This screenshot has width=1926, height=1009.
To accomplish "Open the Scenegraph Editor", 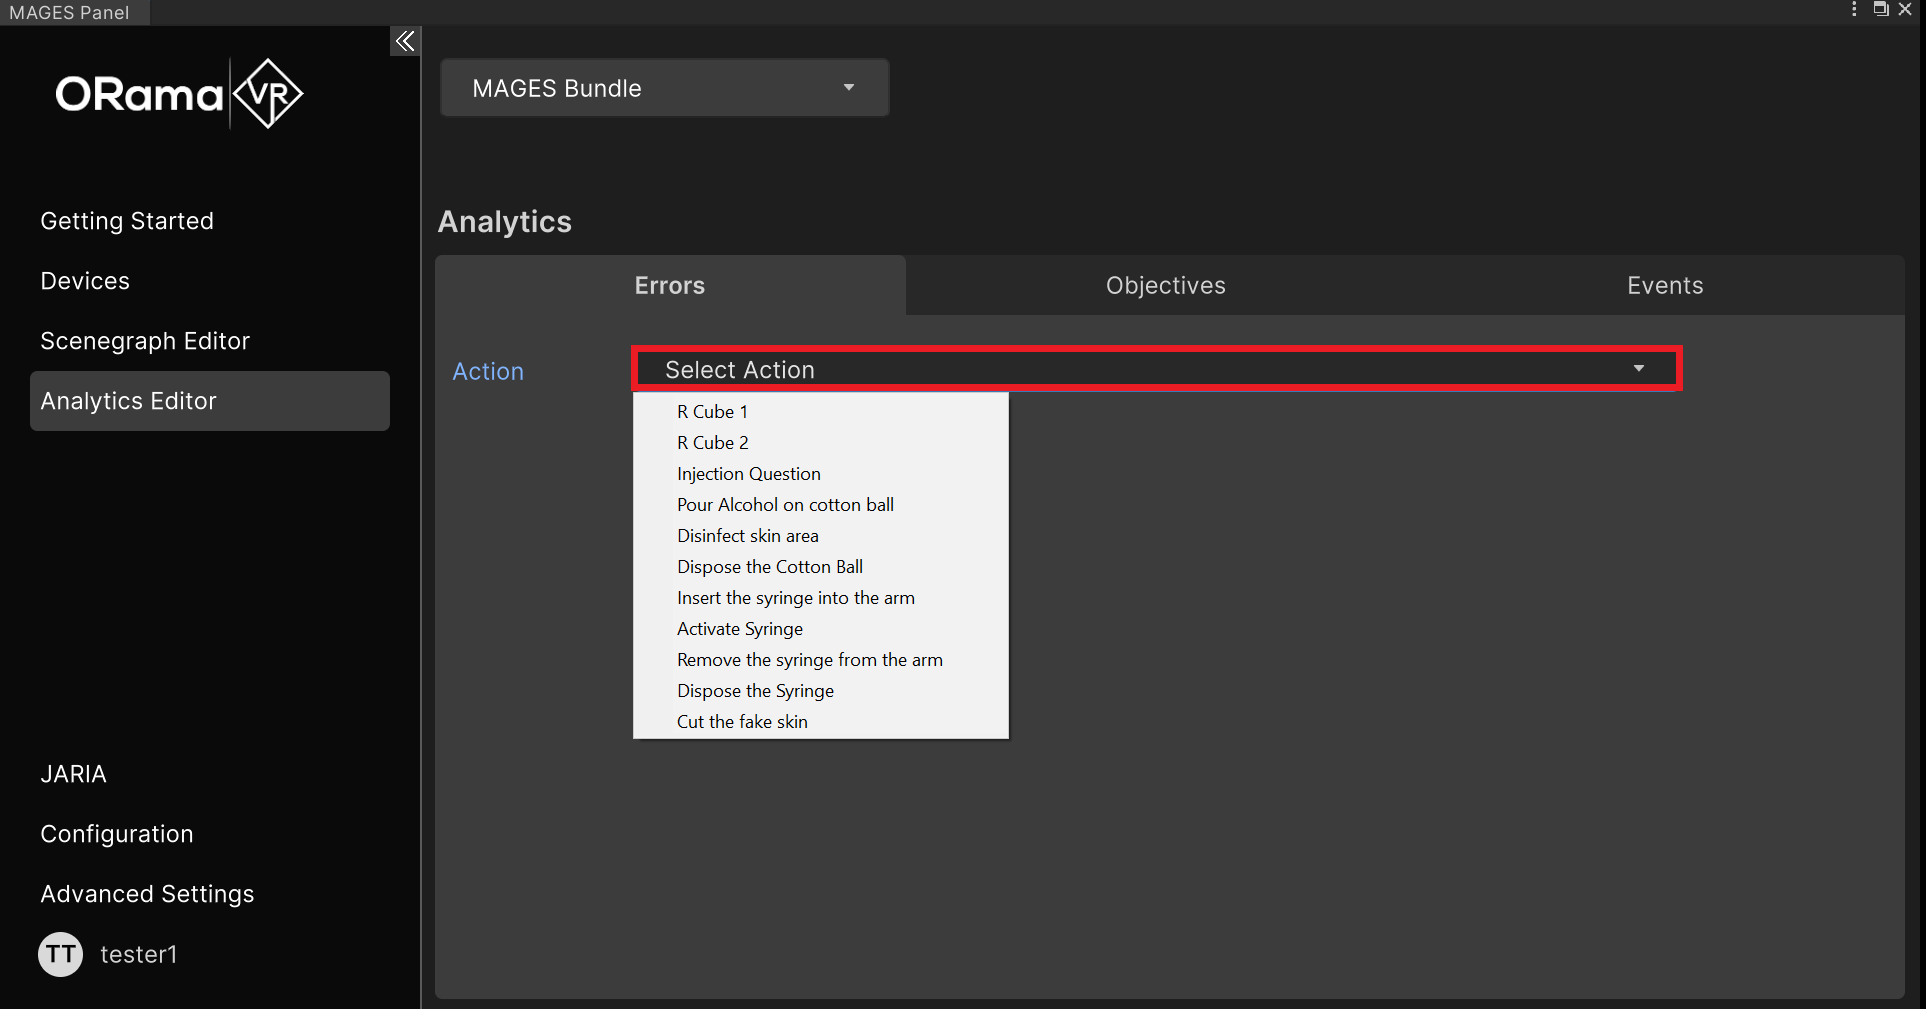I will coord(144,340).
